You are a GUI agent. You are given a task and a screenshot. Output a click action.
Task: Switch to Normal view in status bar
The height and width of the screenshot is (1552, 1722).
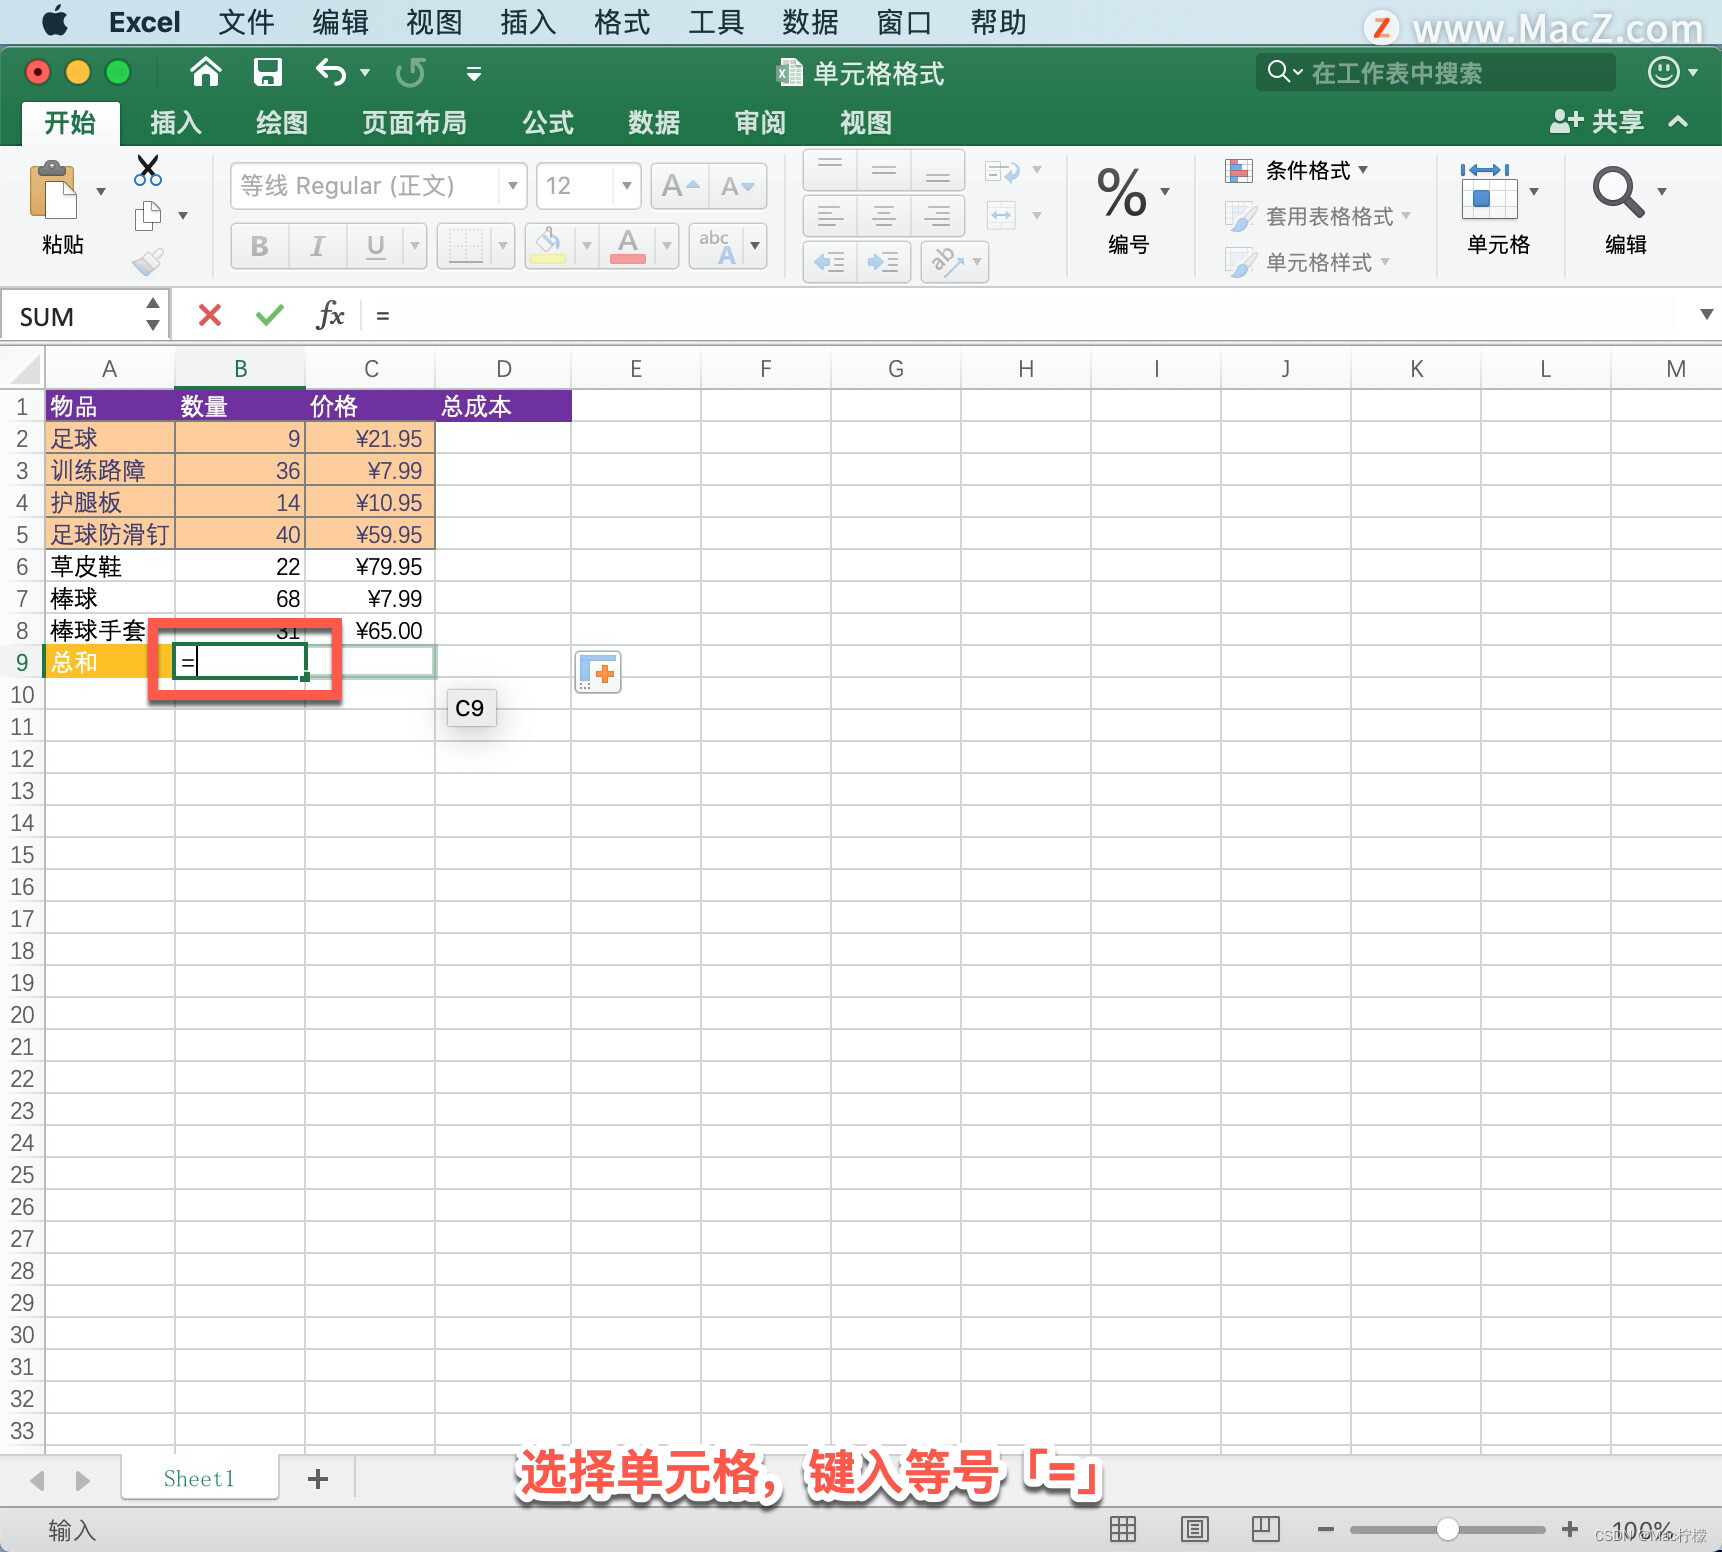click(x=1123, y=1529)
